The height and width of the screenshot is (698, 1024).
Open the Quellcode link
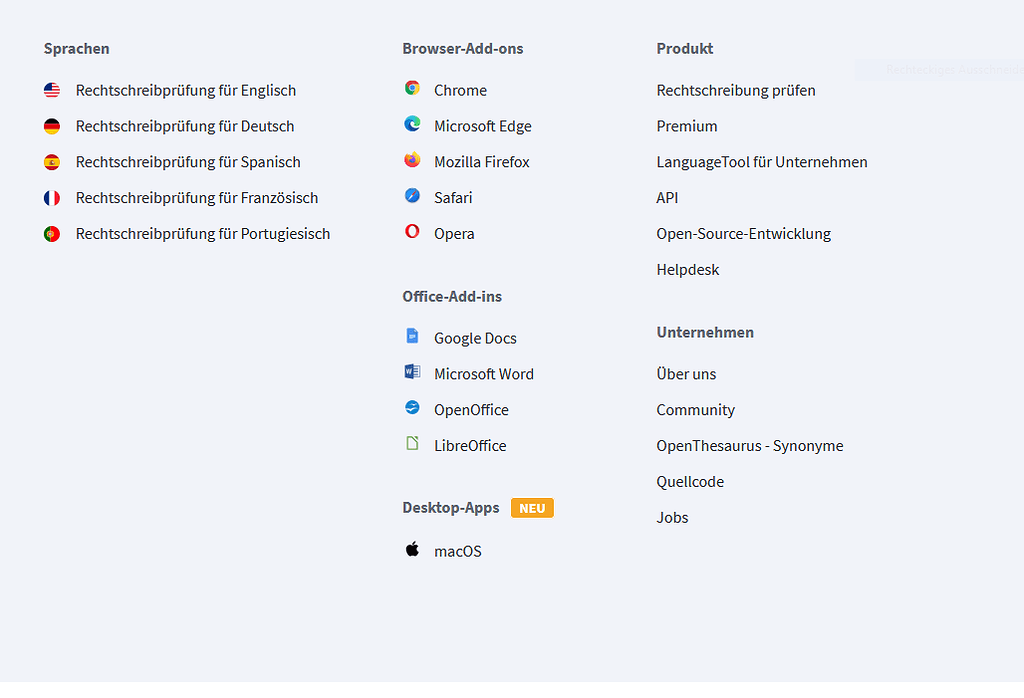click(690, 482)
